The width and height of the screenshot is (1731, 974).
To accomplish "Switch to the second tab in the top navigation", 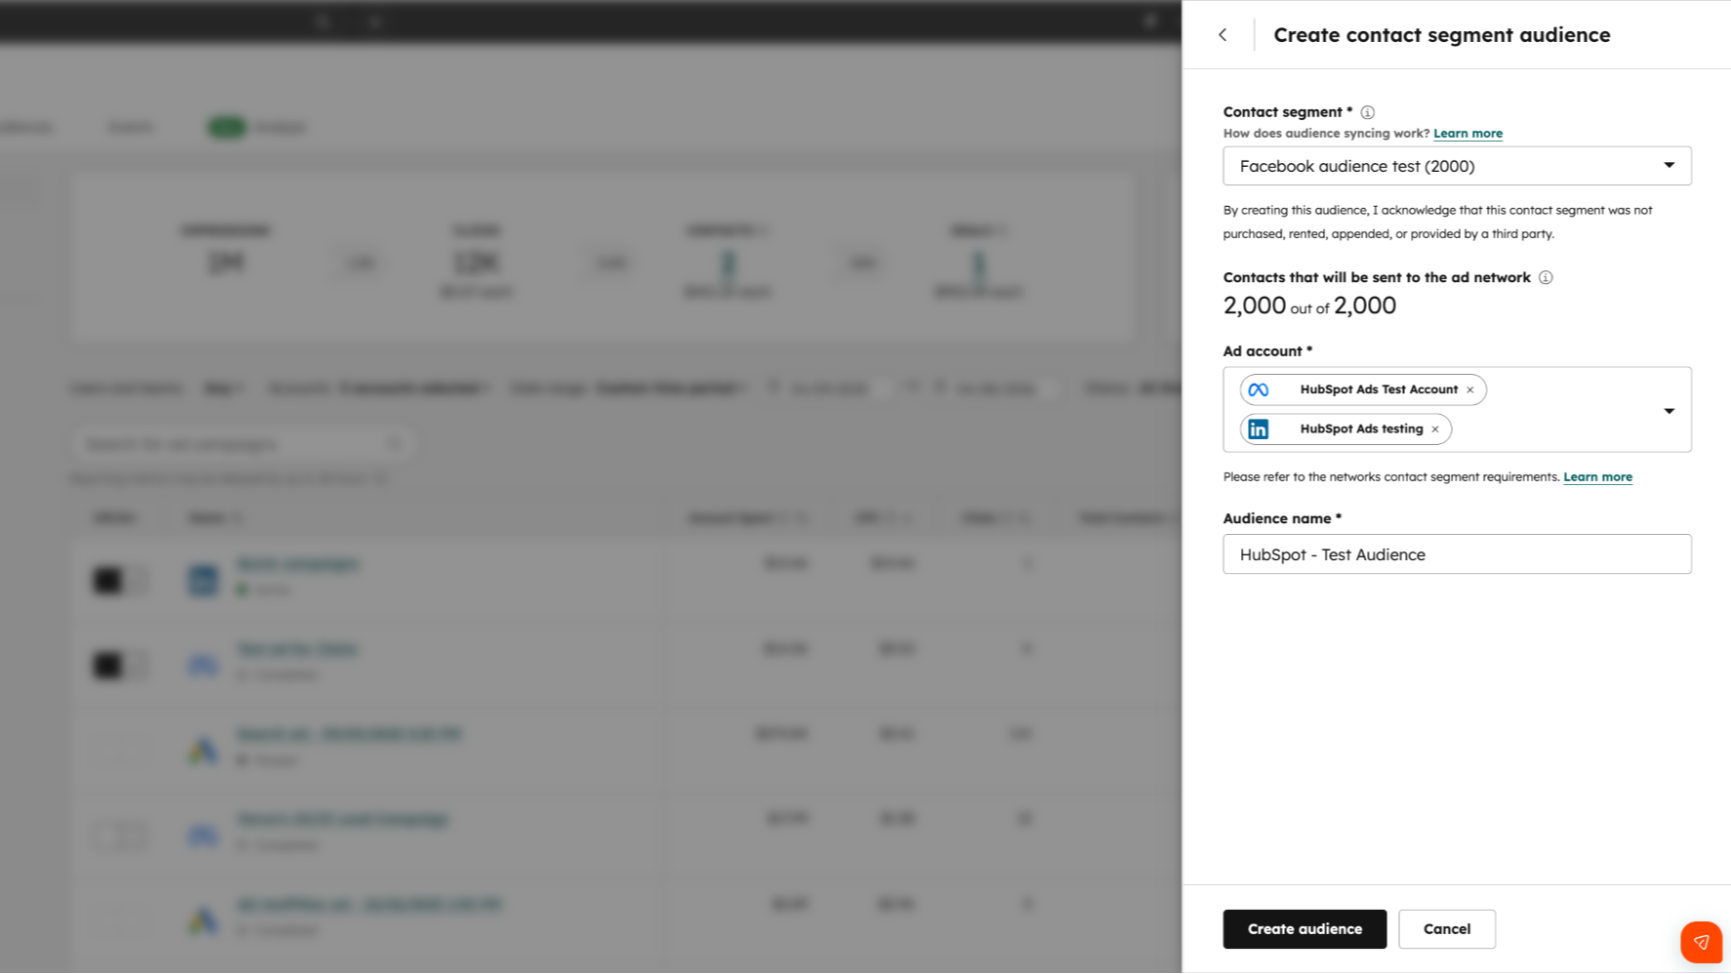I will 130,126.
